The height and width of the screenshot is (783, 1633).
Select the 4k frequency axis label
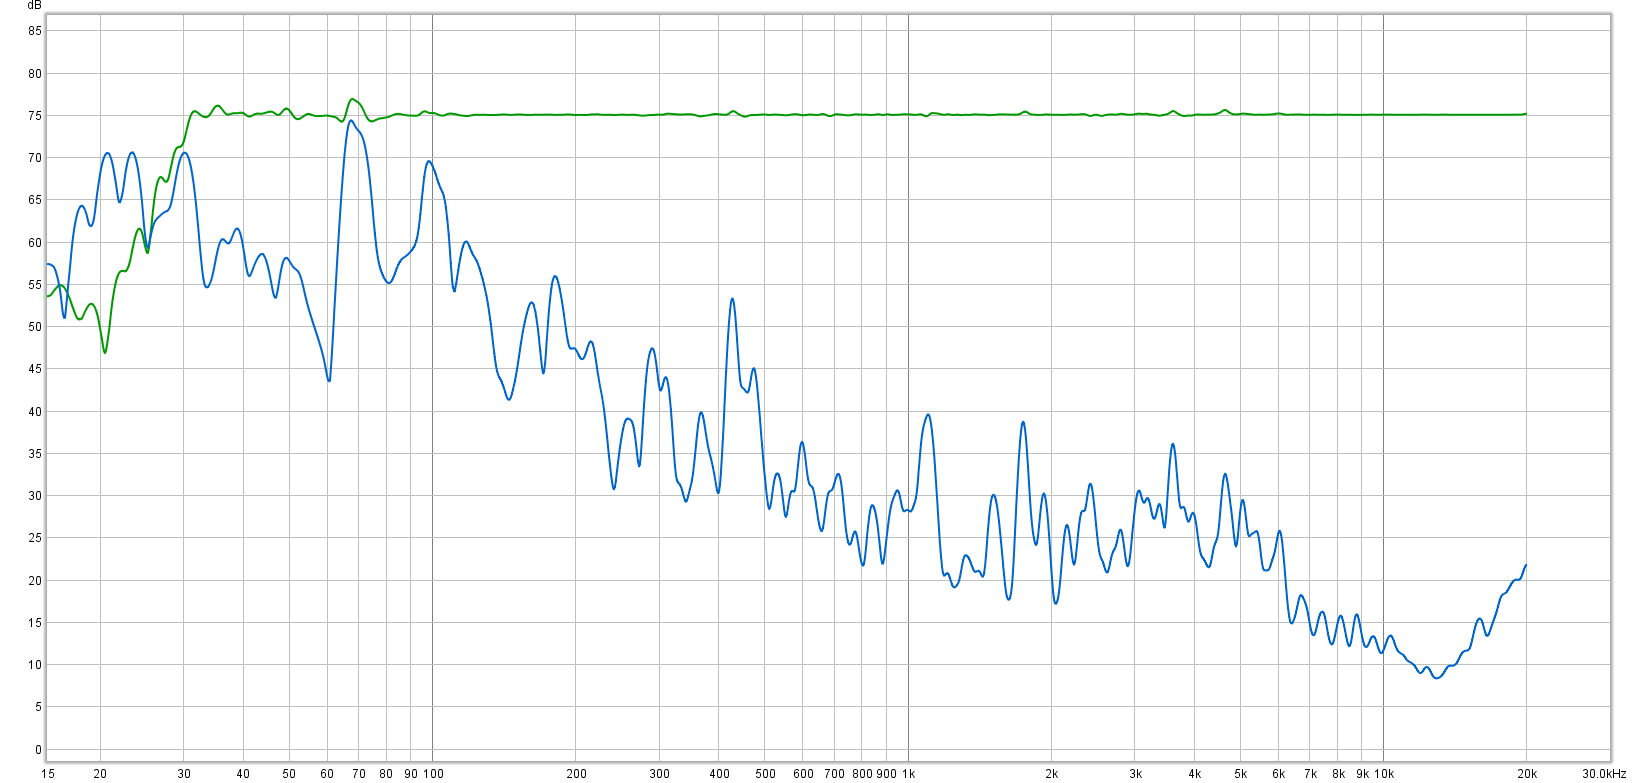click(x=1195, y=774)
